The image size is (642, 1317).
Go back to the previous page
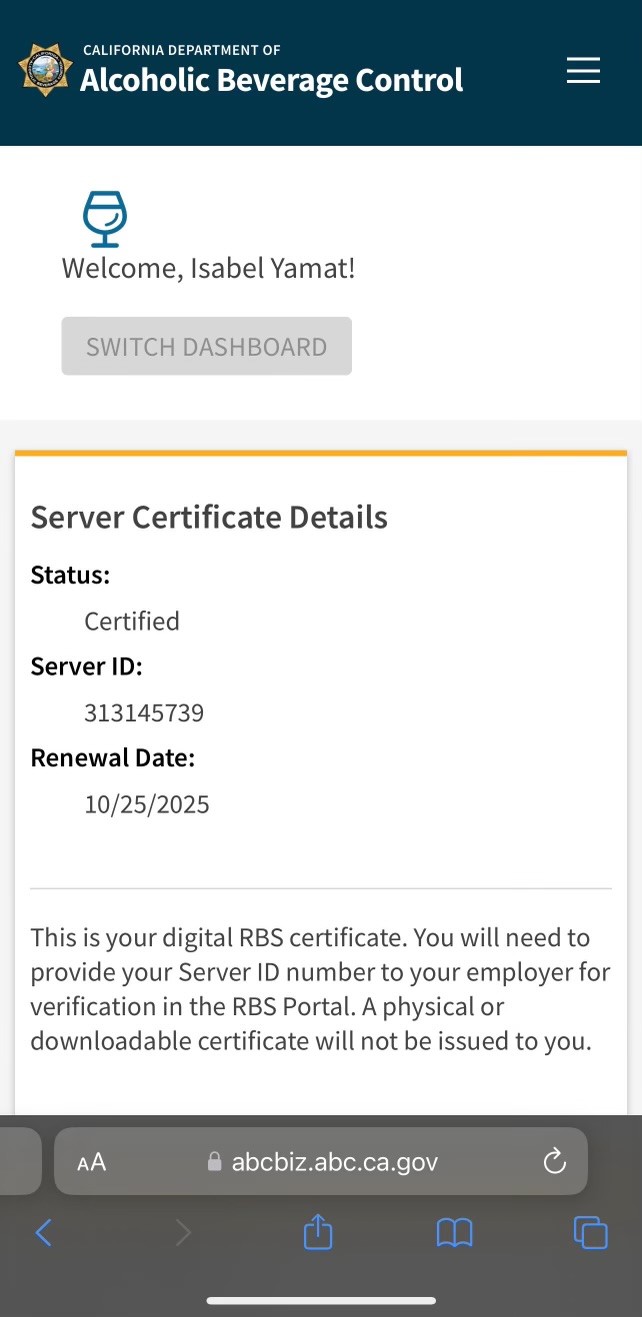[x=43, y=1233]
